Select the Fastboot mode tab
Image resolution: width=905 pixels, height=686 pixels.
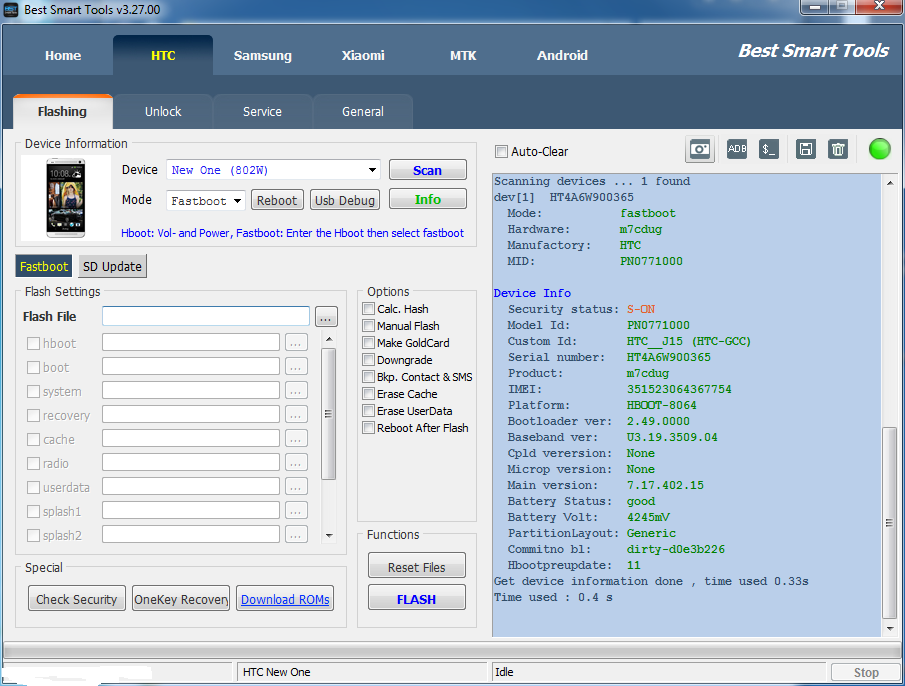pyautogui.click(x=44, y=266)
